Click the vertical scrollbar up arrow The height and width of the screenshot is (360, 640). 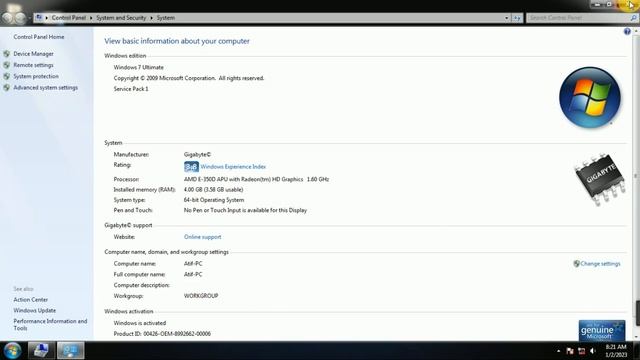click(636, 31)
